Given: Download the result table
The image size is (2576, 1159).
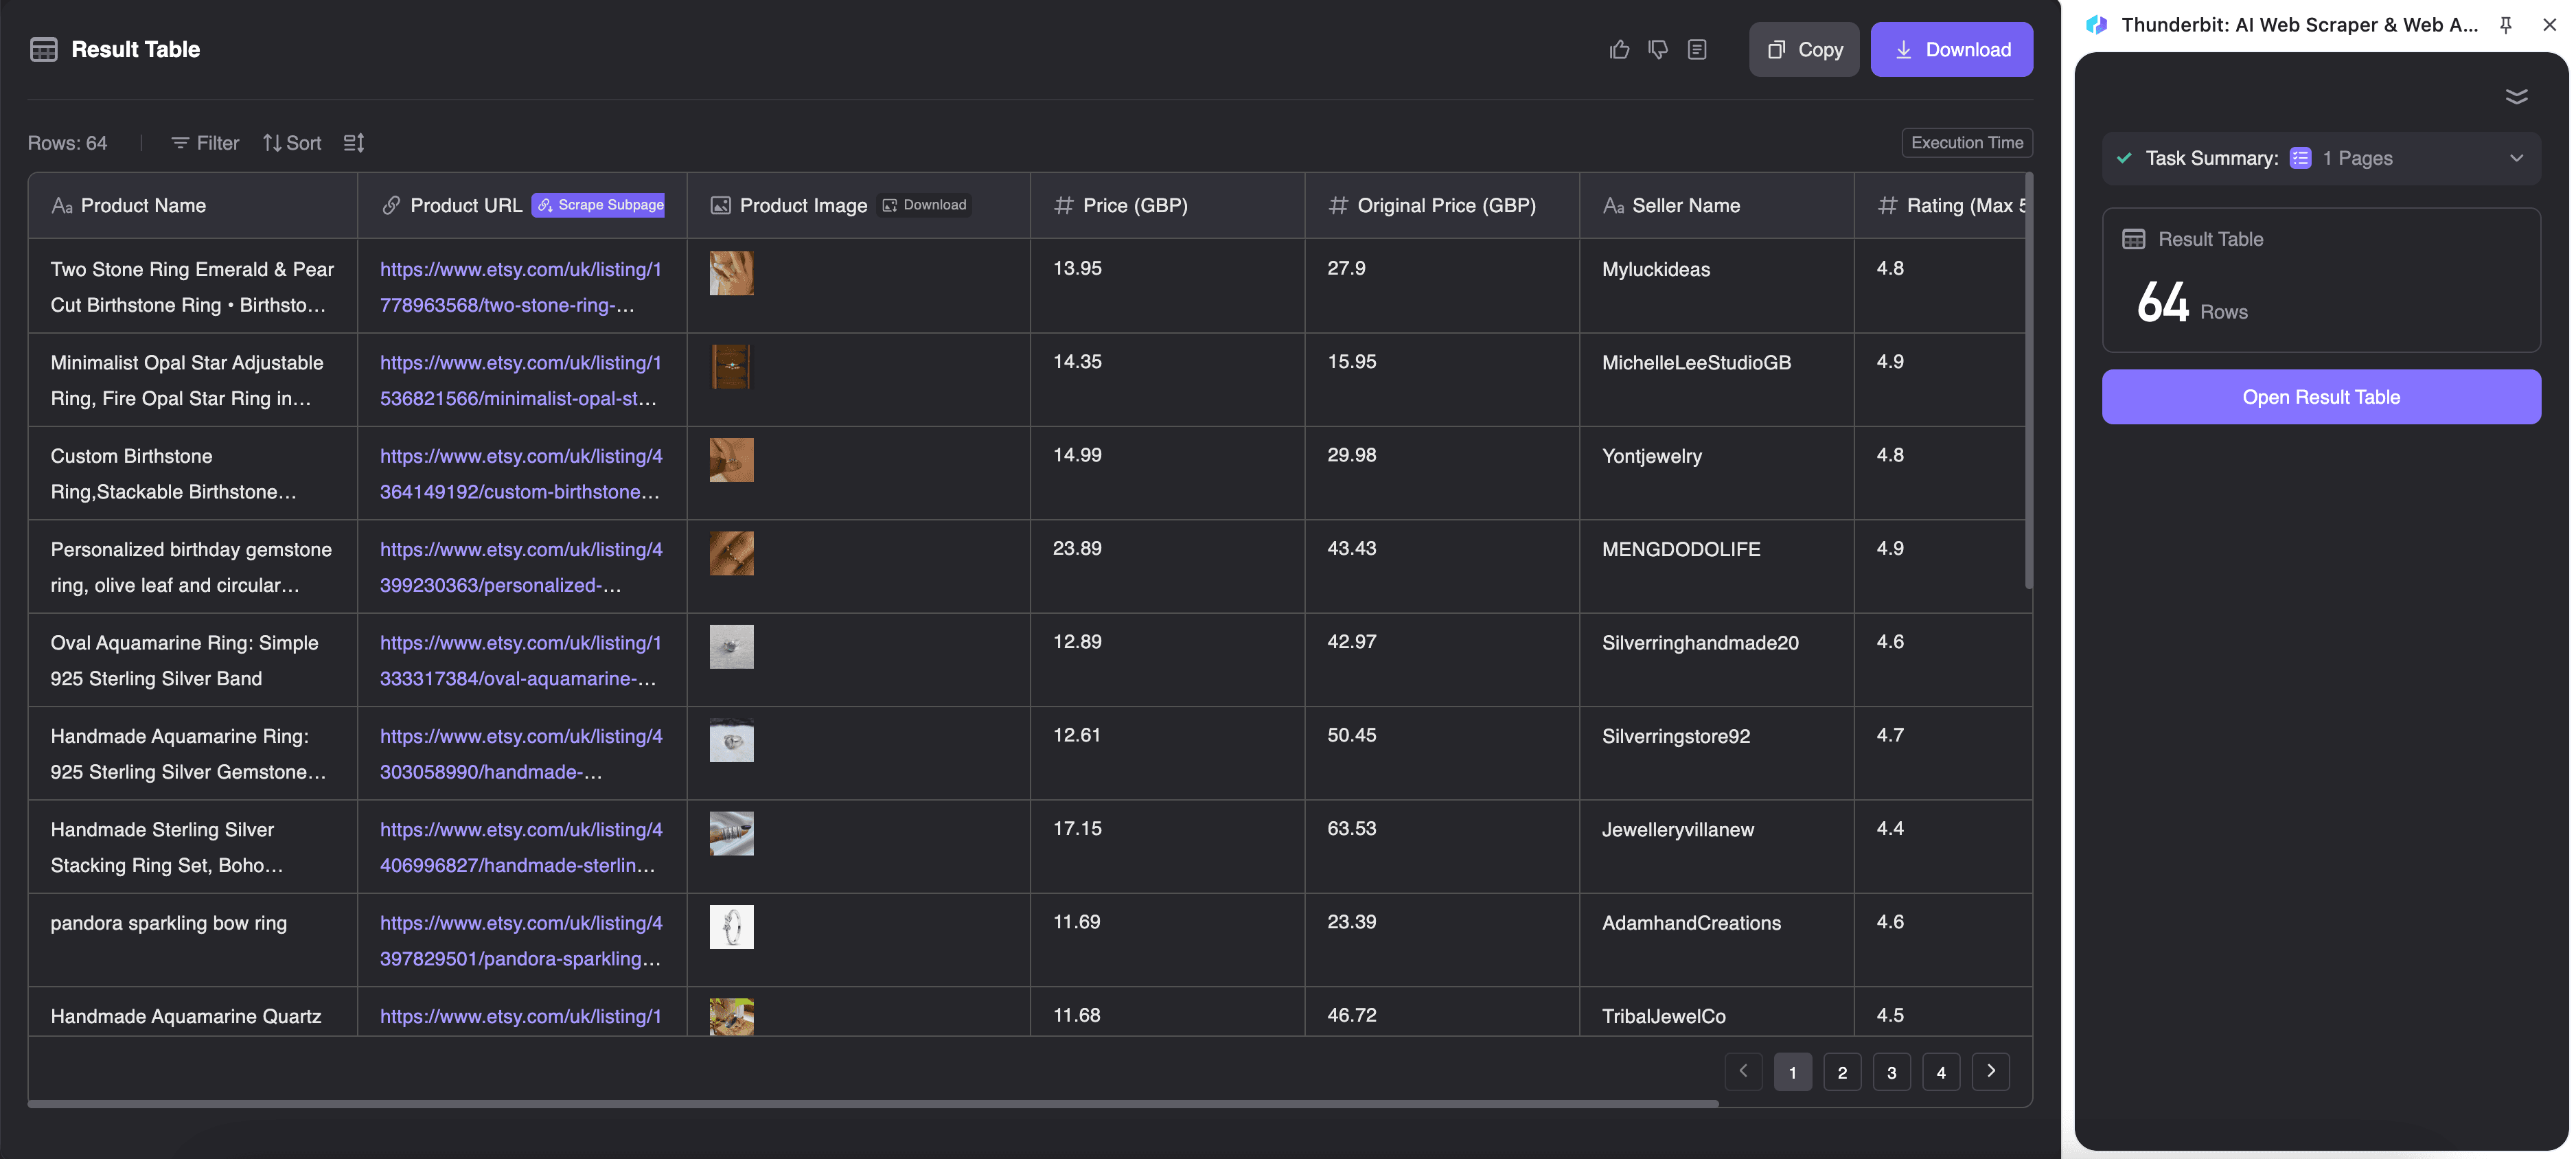Looking at the screenshot, I should 1951,49.
